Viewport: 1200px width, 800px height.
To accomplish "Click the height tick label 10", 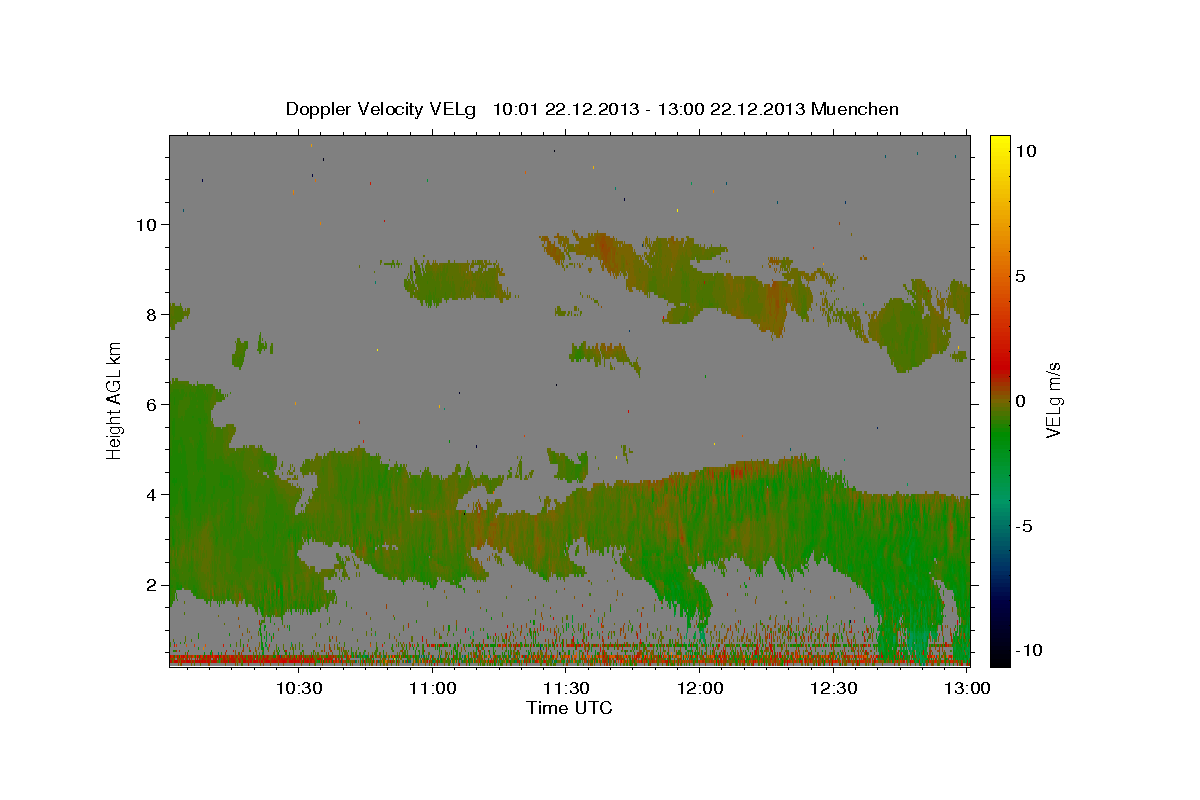I will coord(147,225).
